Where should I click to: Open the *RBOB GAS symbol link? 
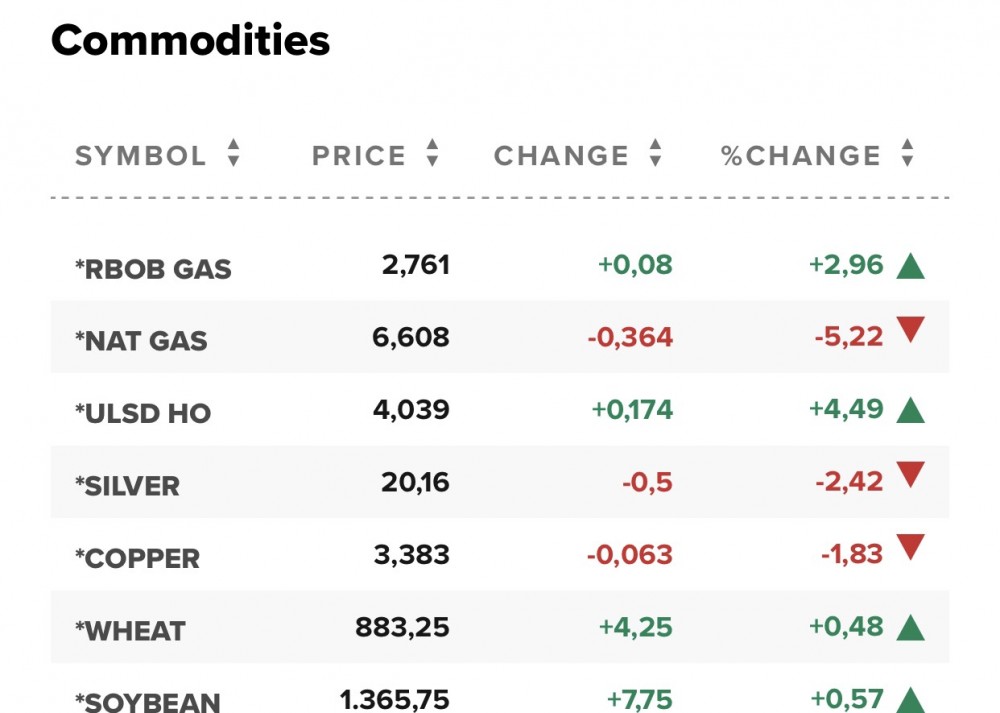tap(153, 269)
